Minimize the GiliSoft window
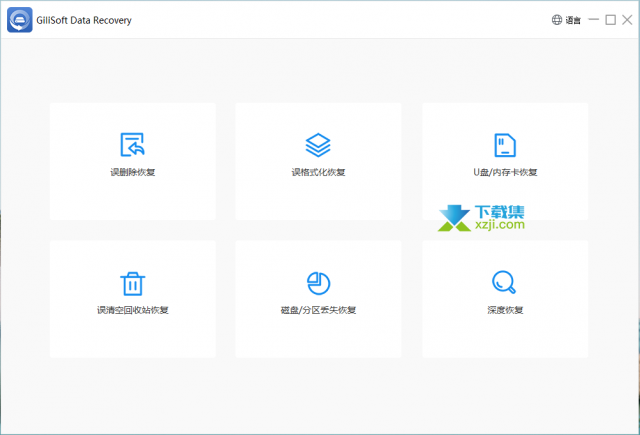This screenshot has width=640, height=435. point(593,20)
